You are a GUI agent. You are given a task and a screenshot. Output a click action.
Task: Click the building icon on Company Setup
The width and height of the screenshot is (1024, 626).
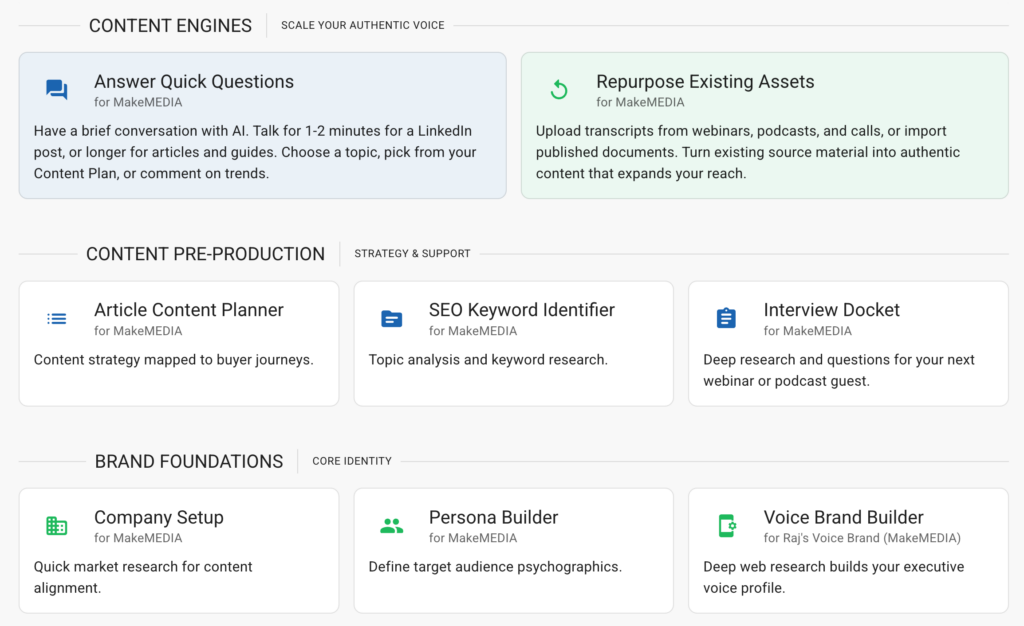click(57, 525)
